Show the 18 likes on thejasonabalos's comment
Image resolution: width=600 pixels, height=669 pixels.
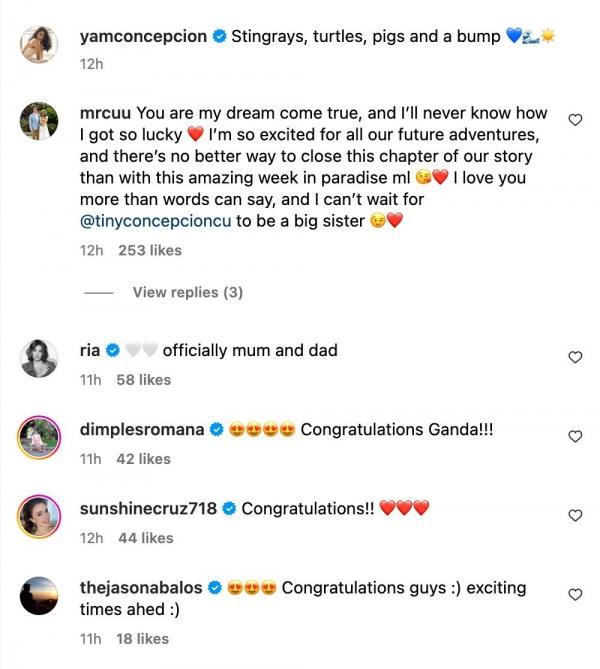click(143, 638)
